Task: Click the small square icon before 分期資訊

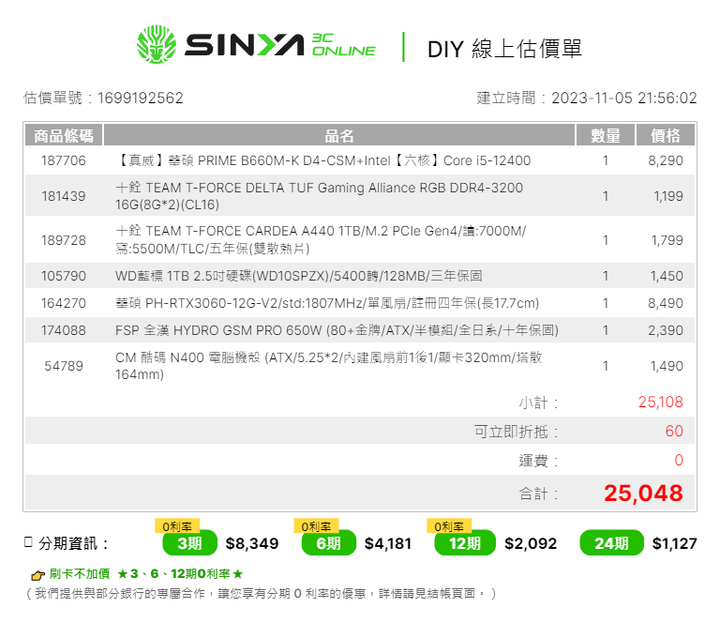Action: point(28,542)
